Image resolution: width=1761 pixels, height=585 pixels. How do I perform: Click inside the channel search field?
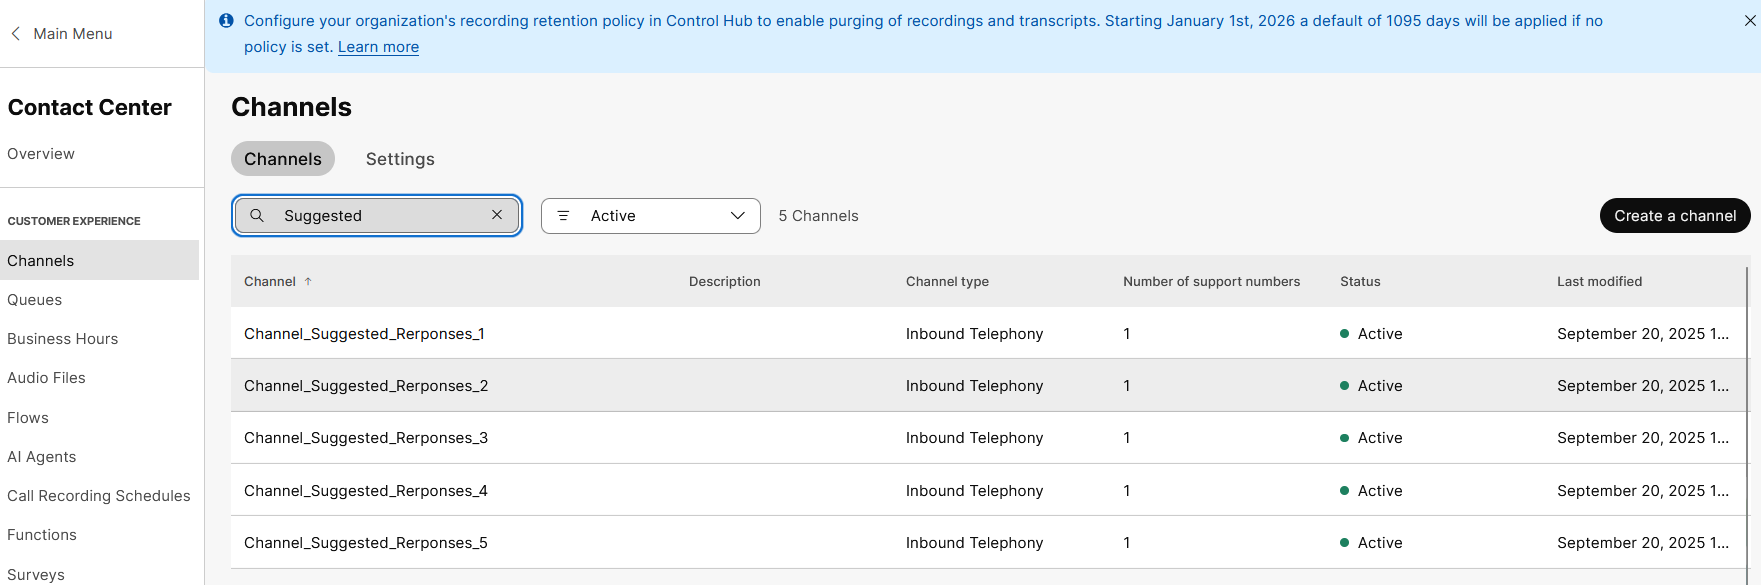pyautogui.click(x=380, y=216)
